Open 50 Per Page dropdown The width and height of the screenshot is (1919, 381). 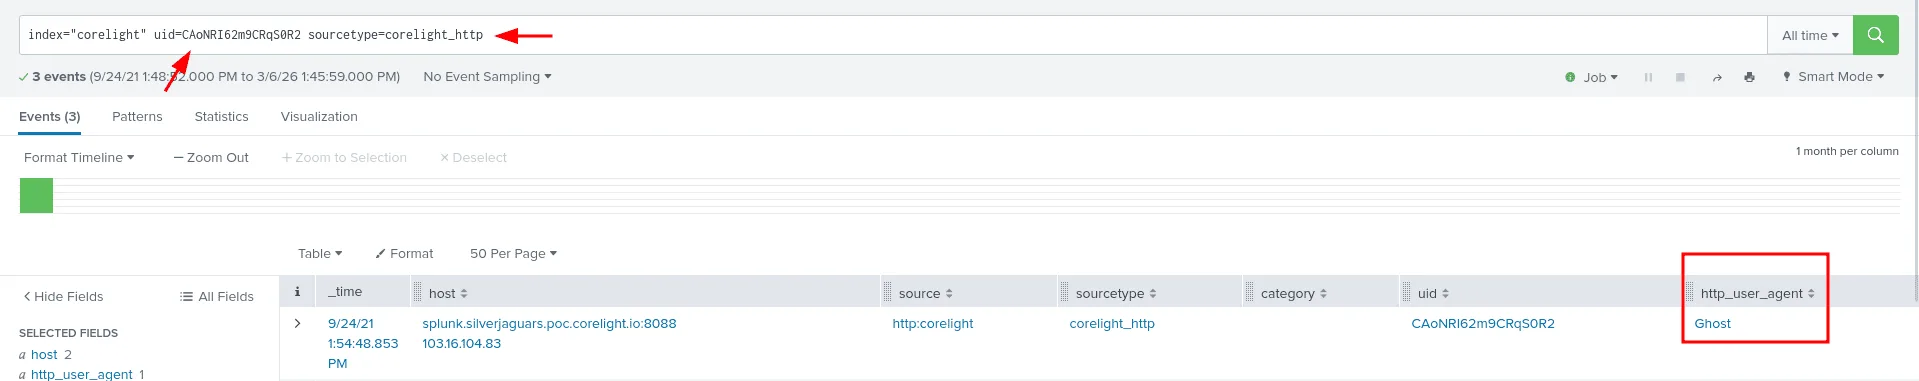tap(513, 254)
